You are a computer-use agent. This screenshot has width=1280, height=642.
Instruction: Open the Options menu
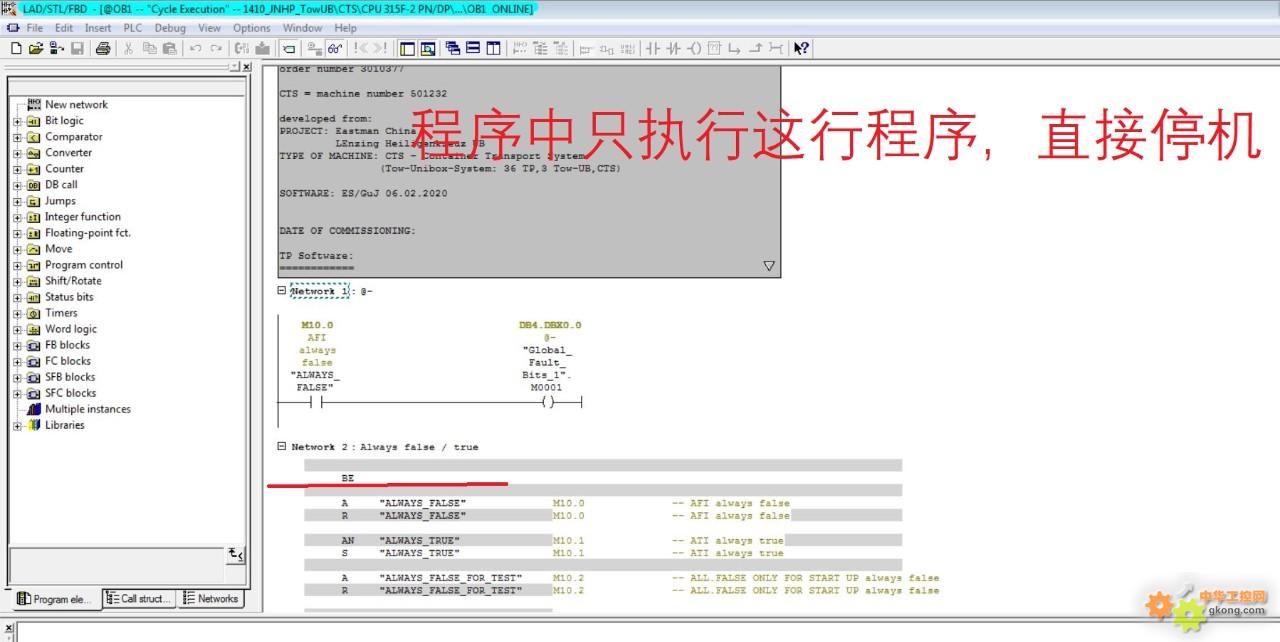(252, 28)
